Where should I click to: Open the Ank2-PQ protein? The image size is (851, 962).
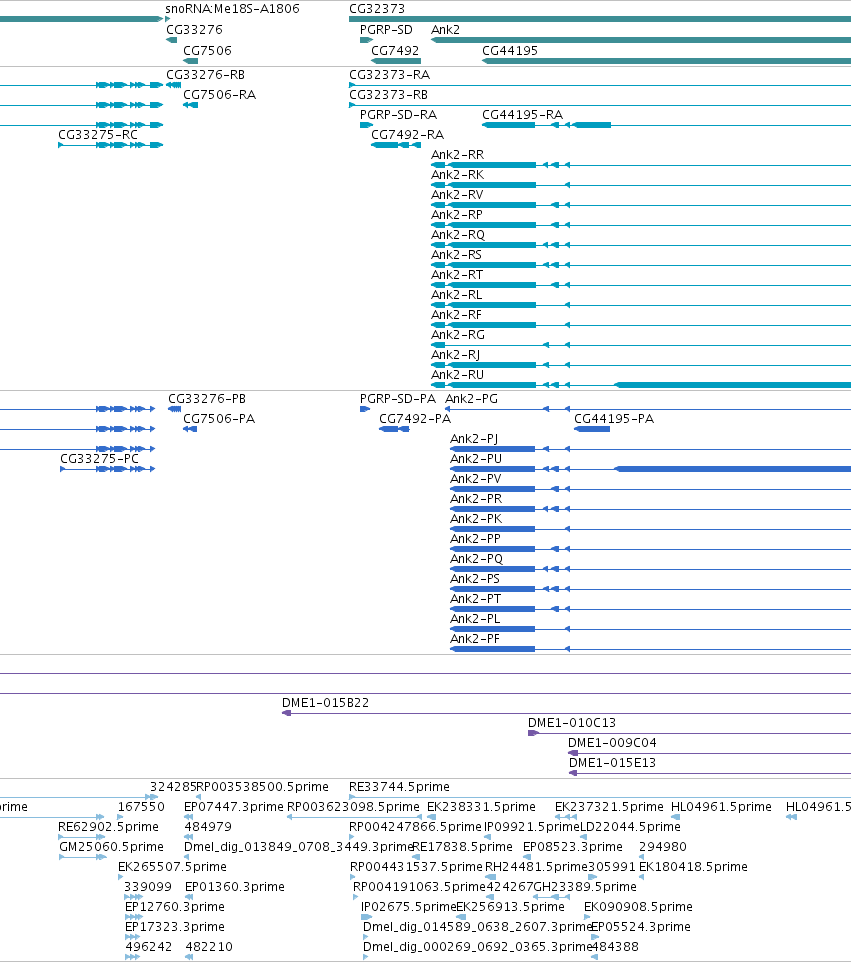650,569
